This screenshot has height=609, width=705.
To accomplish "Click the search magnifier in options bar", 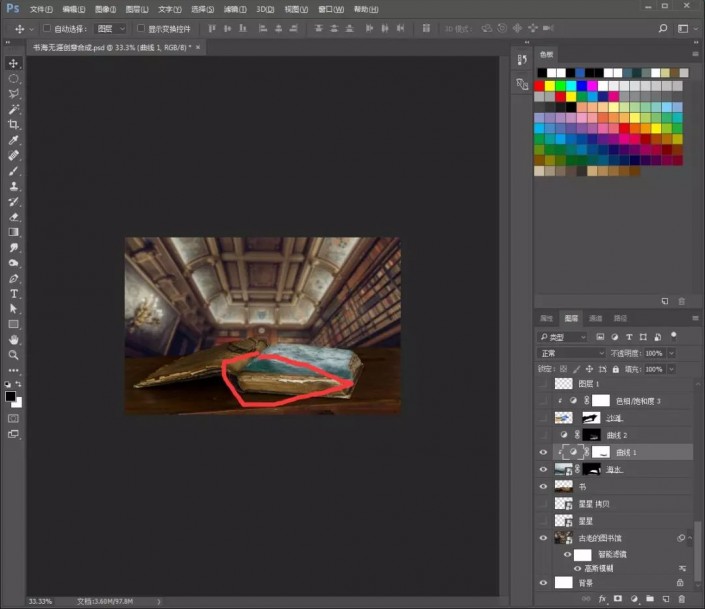I will (x=663, y=28).
